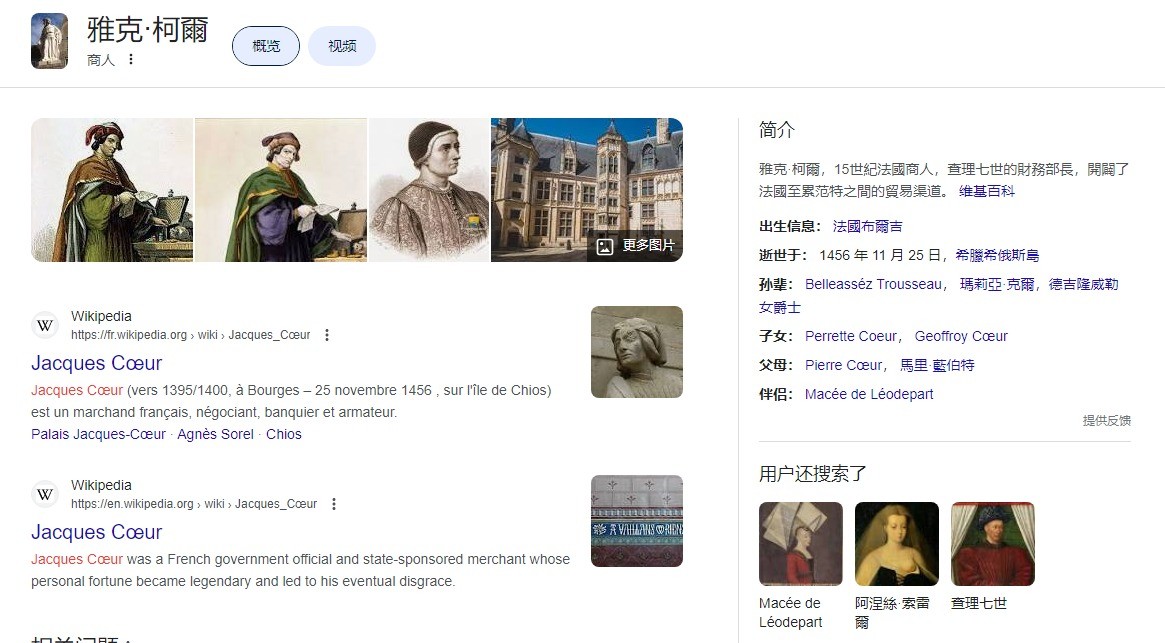This screenshot has height=643, width=1165.
Task: Click the 雅克·柯爾 heading title
Action: tap(147, 30)
